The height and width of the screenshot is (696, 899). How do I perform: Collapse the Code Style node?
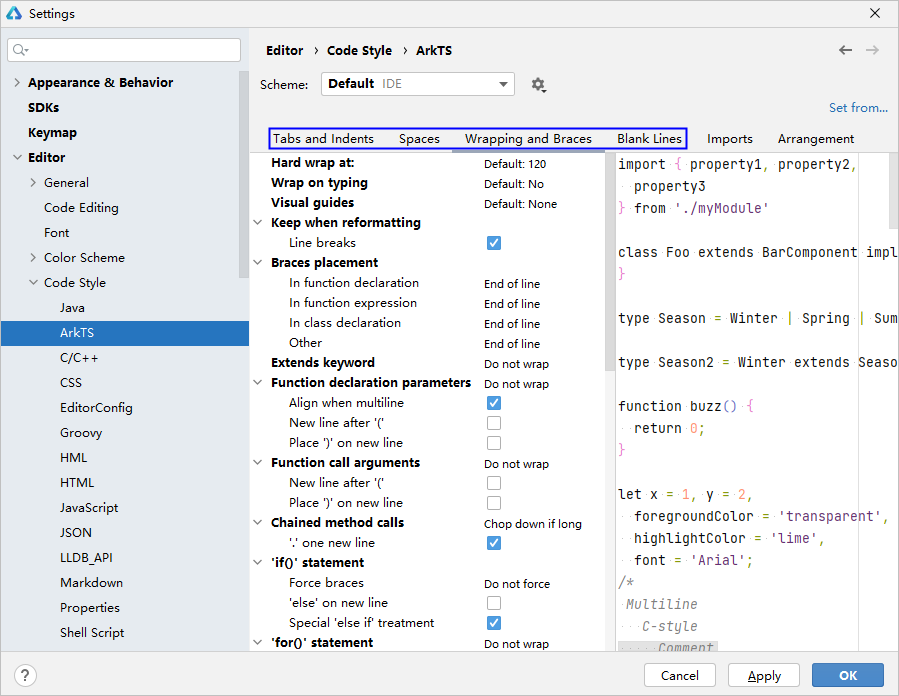(33, 283)
